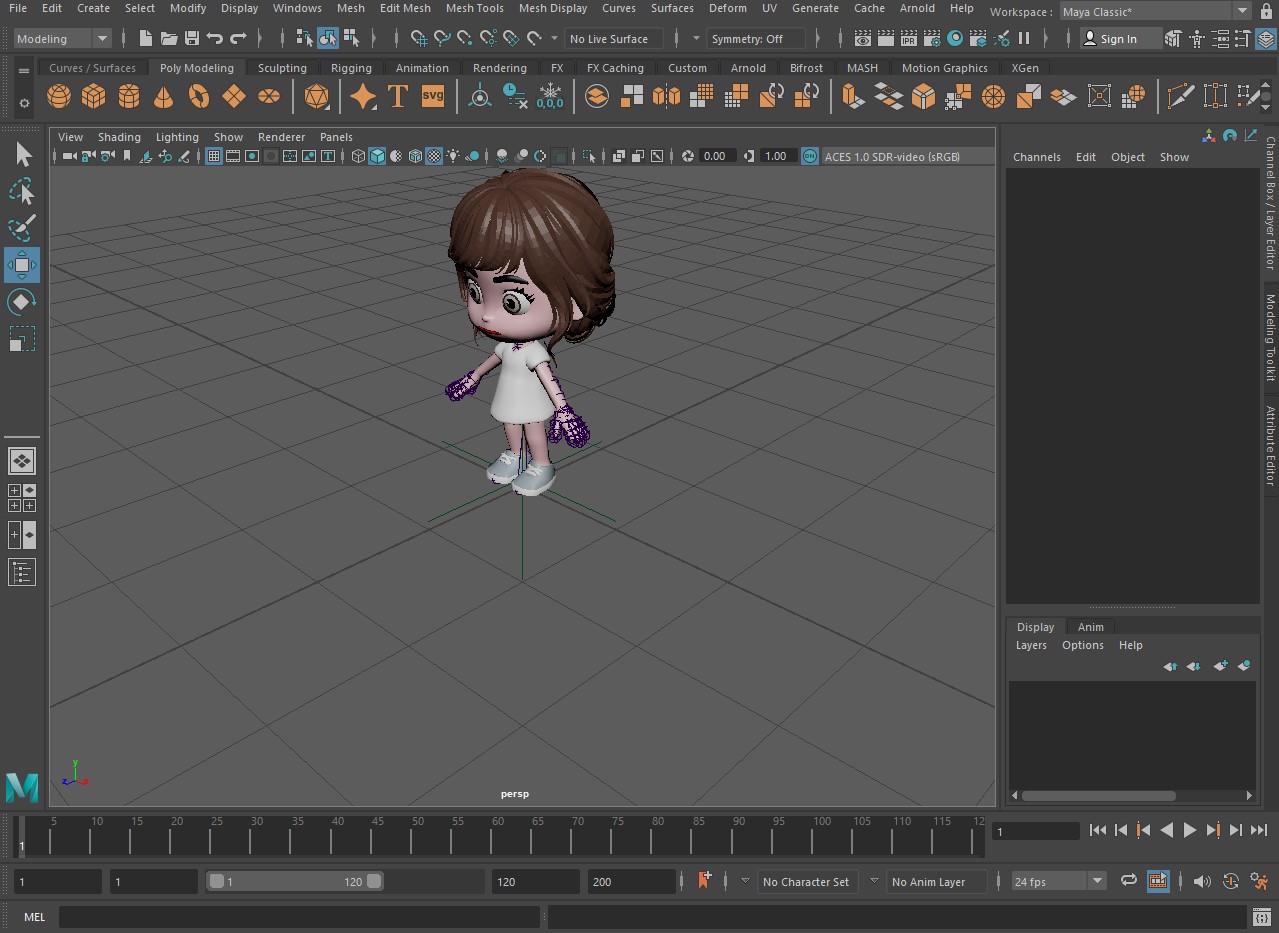Toggle playback looping button
1279x933 pixels.
click(x=1128, y=881)
